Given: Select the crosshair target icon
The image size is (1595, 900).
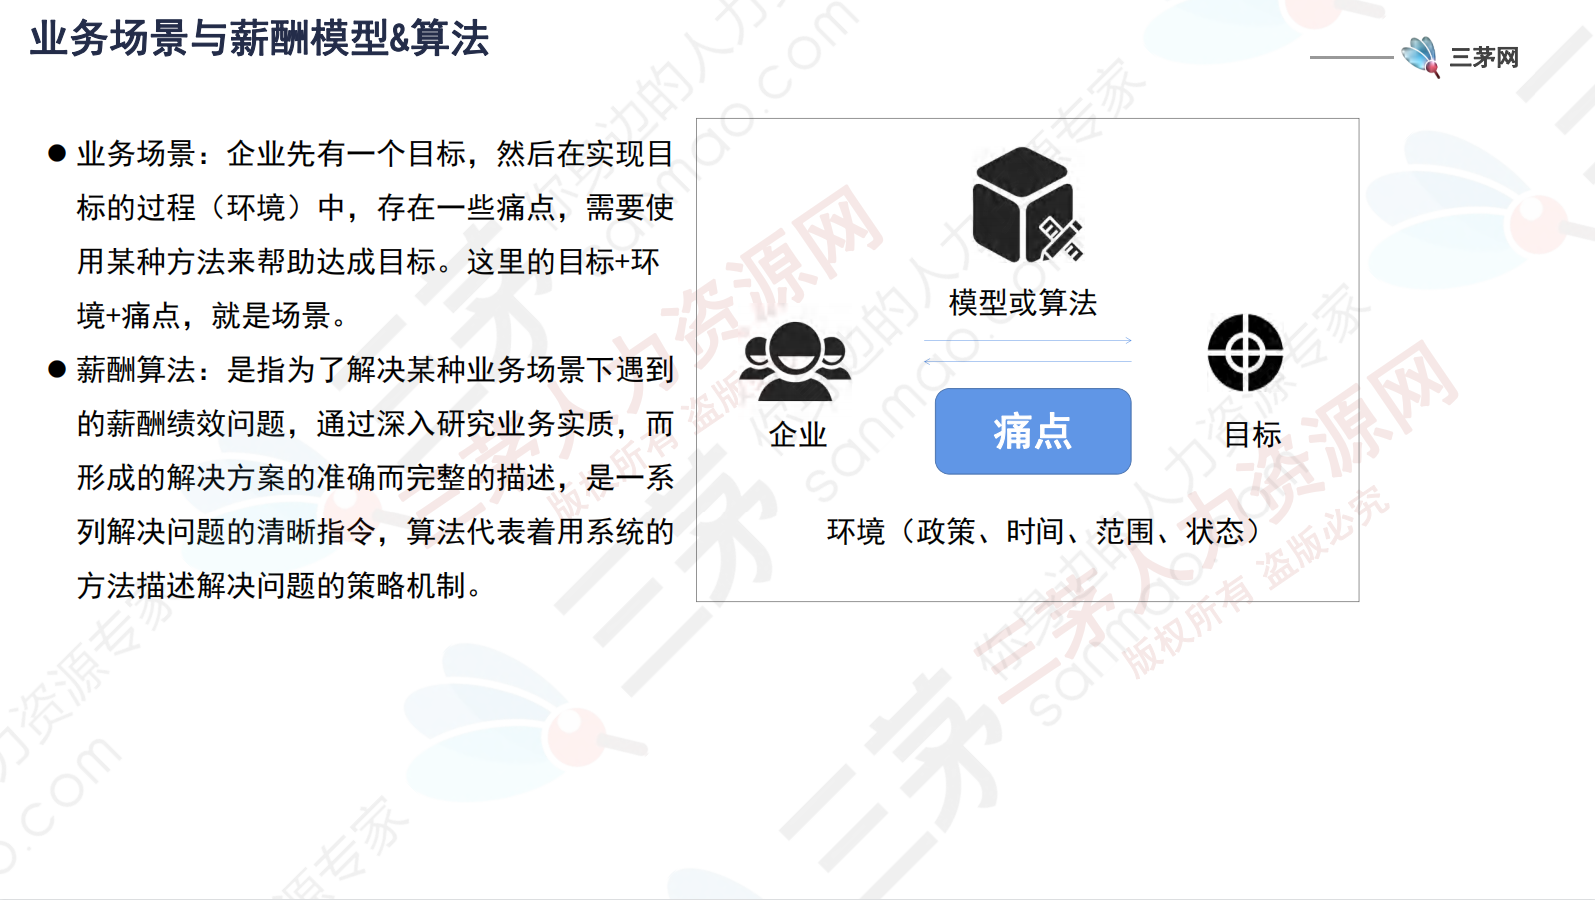Looking at the screenshot, I should (1245, 353).
